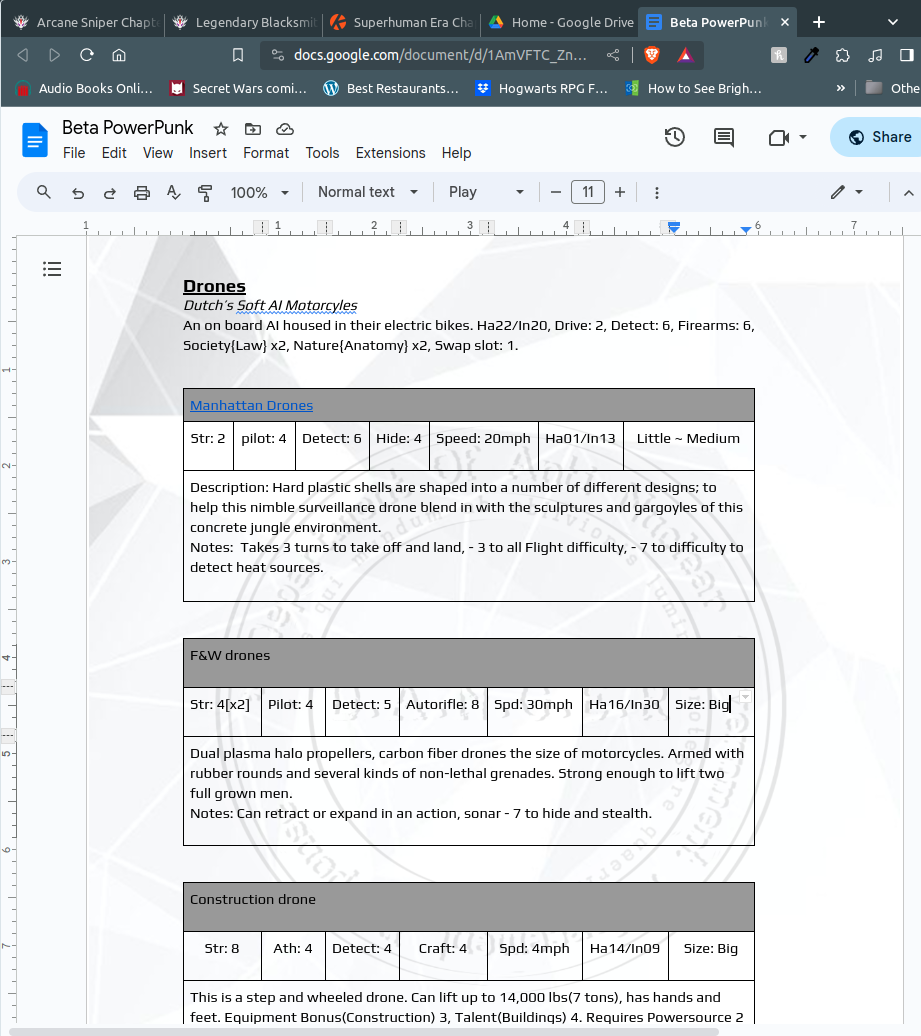921x1036 pixels.
Task: Open the editing mode pencil dropdown
Action: [x=847, y=192]
